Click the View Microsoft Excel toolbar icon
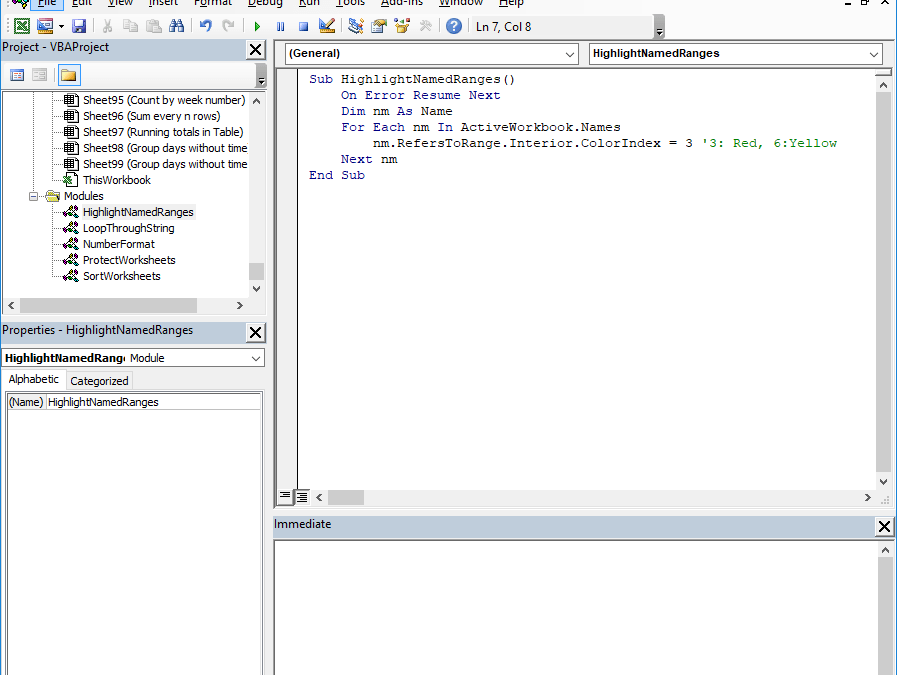This screenshot has width=897, height=675. point(22,26)
